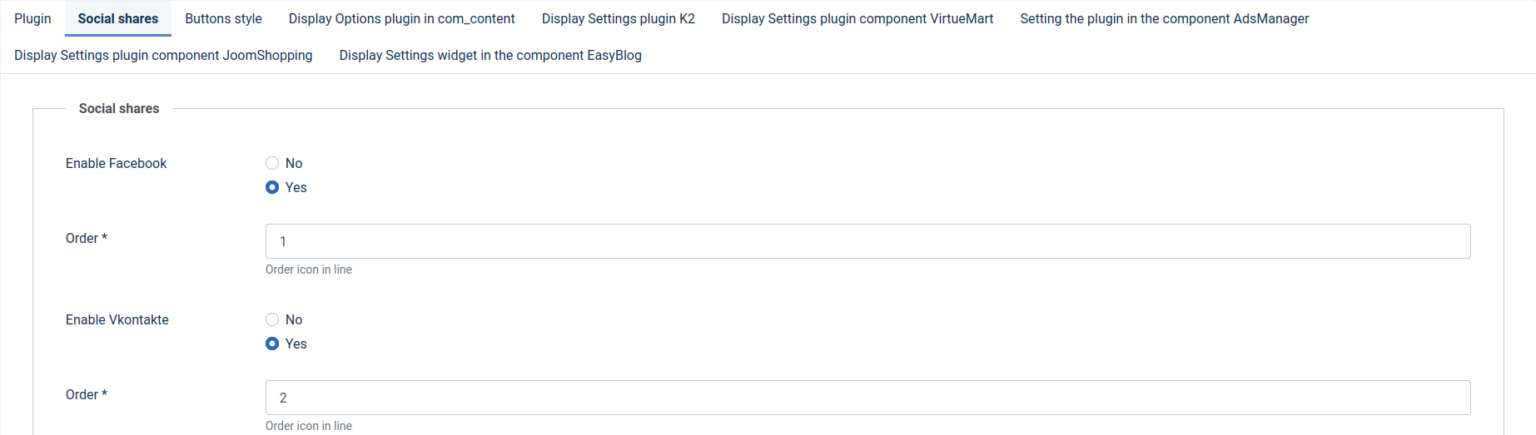Open the Plugin tab

pyautogui.click(x=32, y=19)
